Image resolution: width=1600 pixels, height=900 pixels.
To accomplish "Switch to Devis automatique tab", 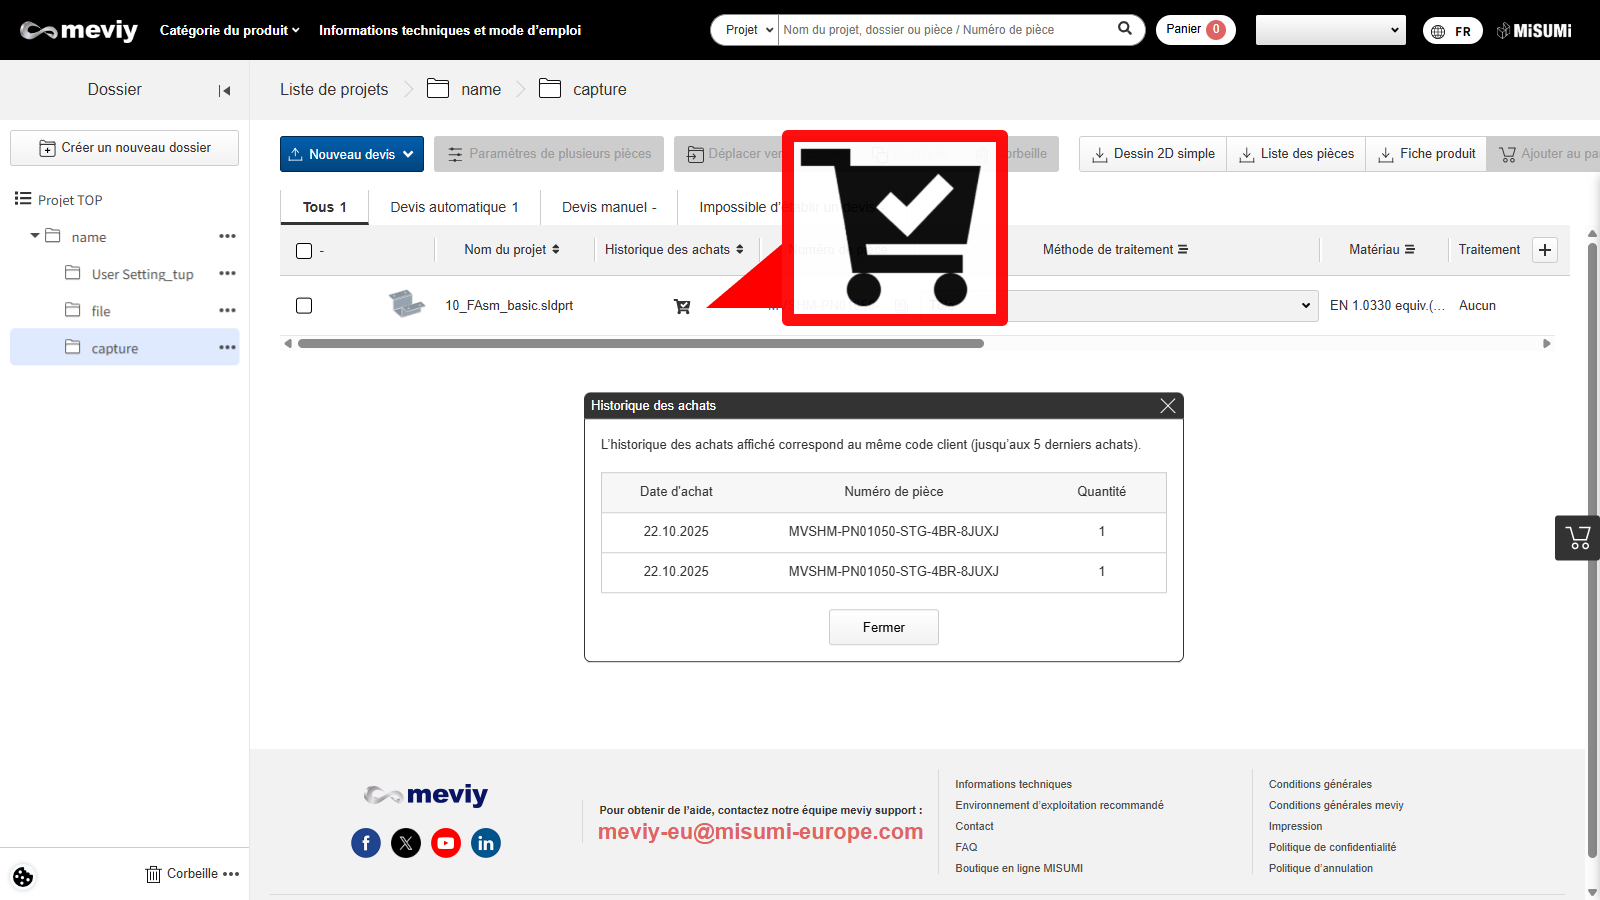I will point(454,207).
